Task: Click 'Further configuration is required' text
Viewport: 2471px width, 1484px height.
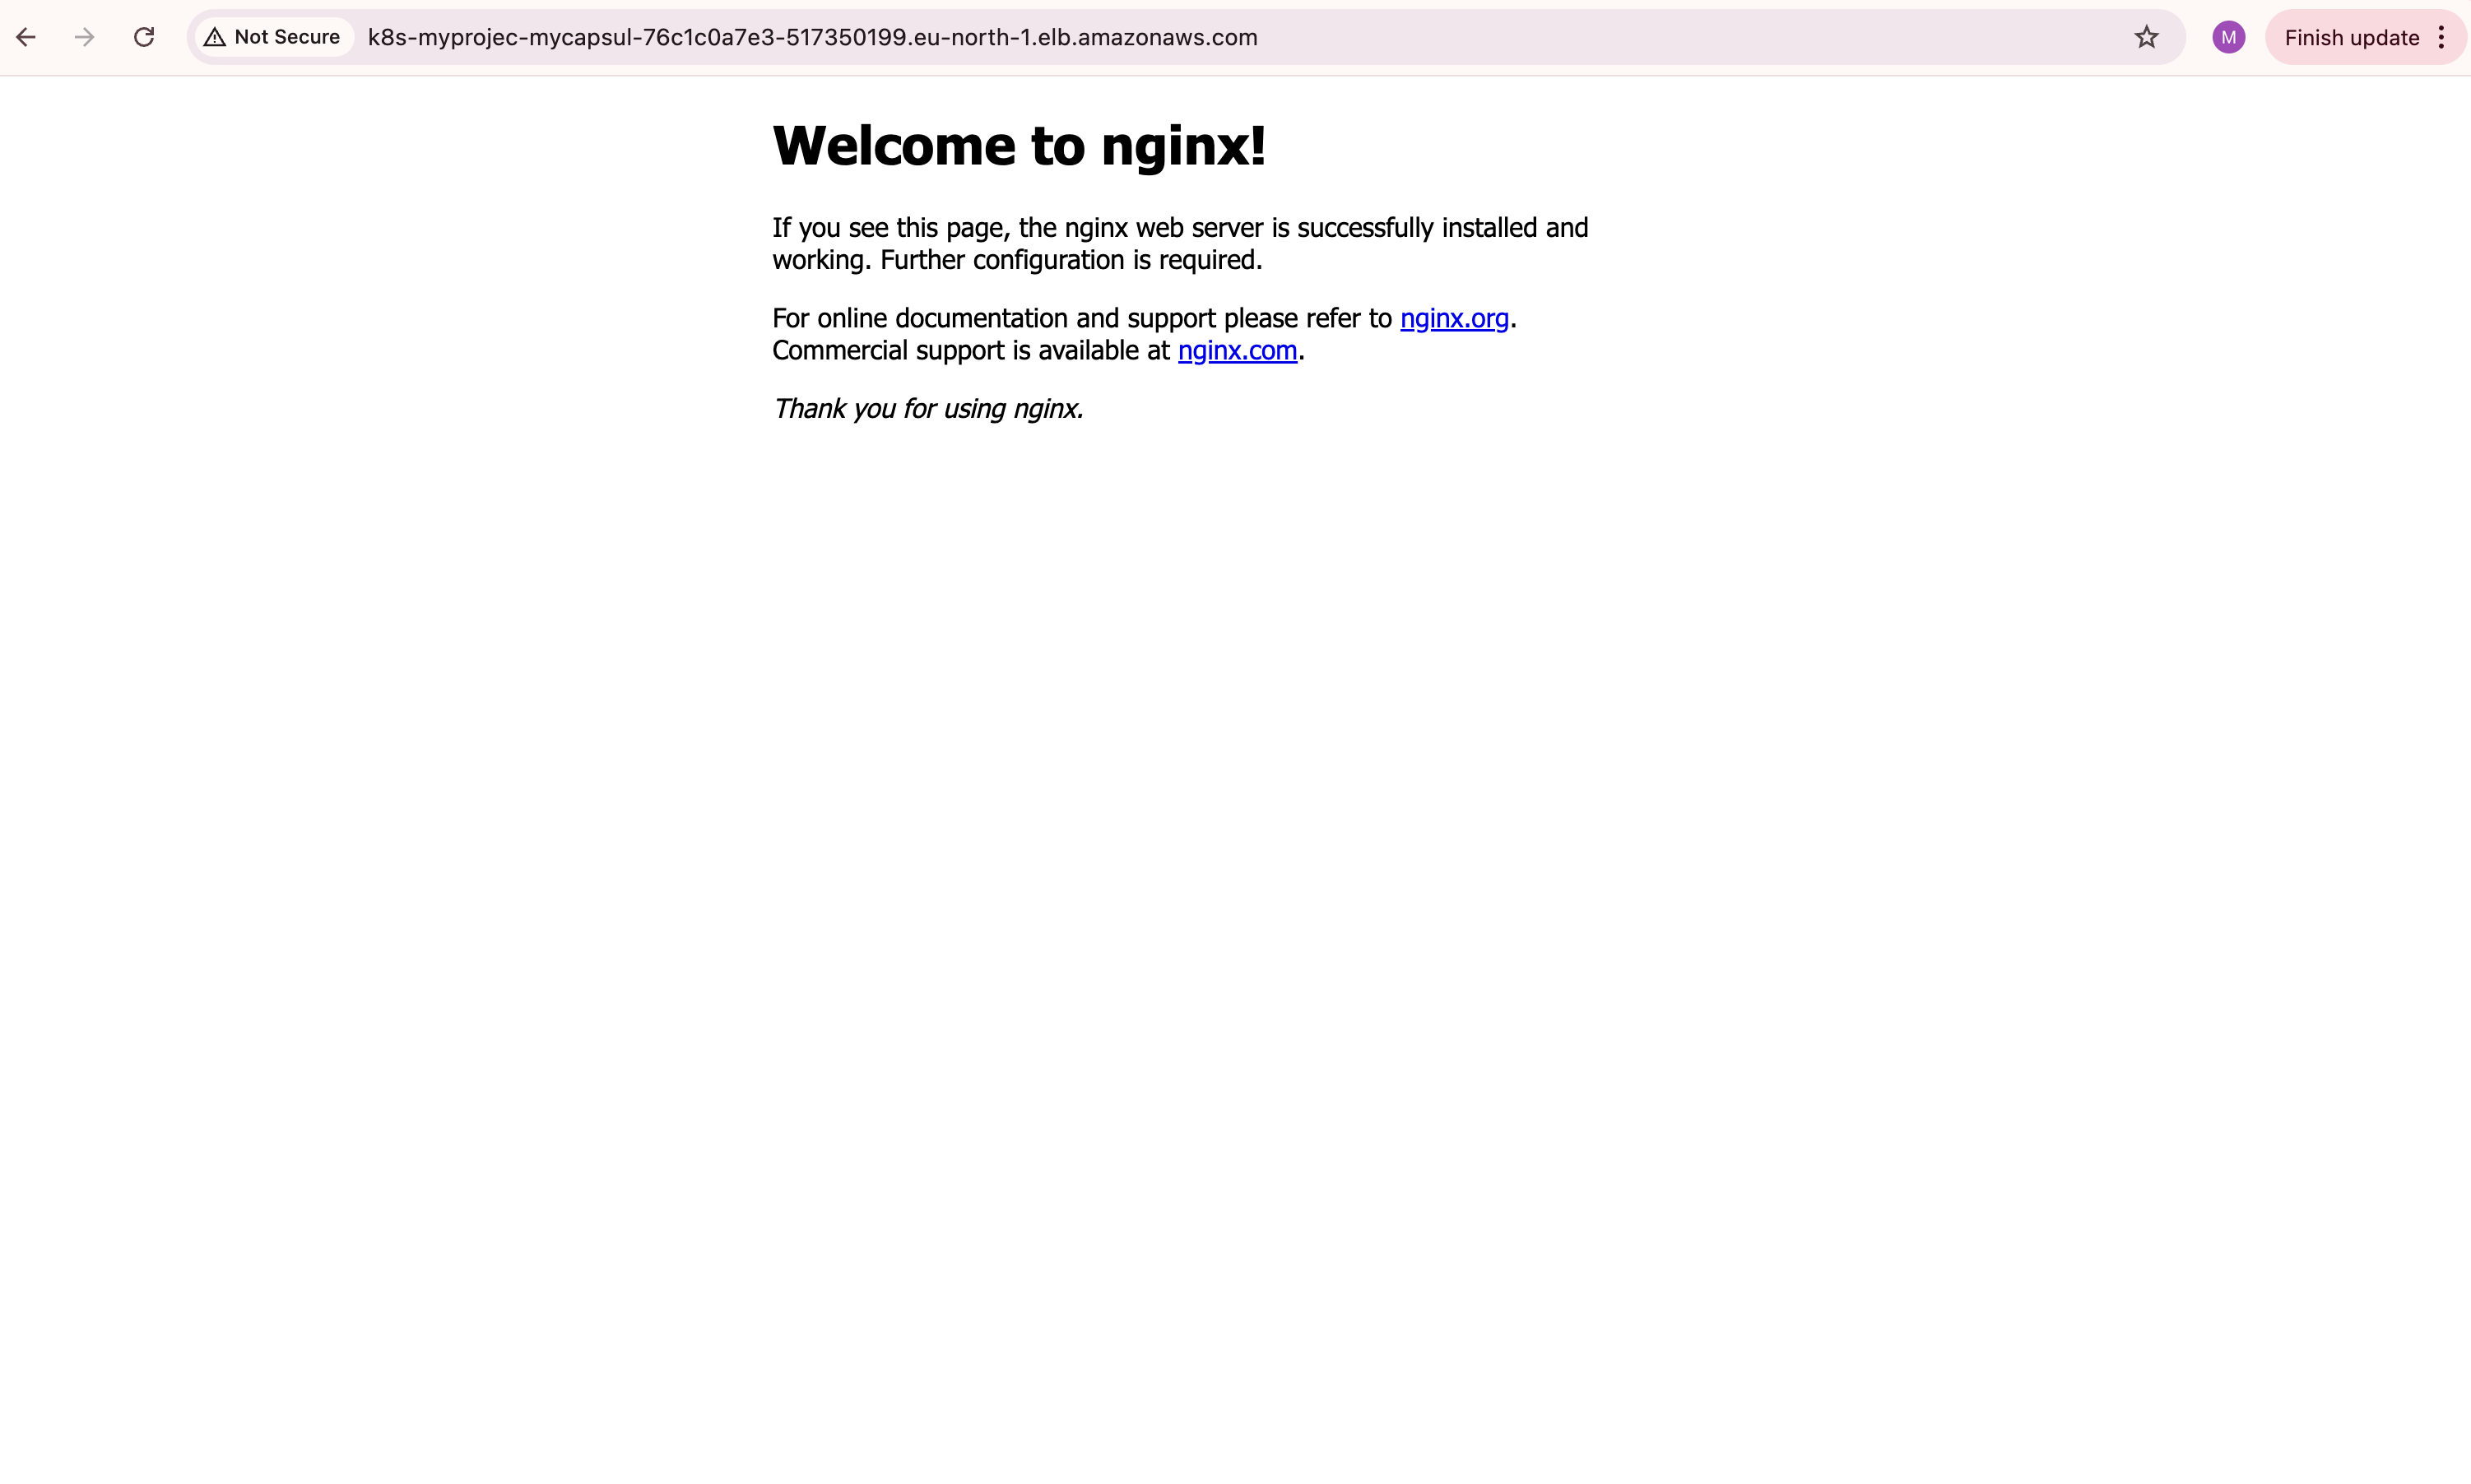Action: (x=1071, y=260)
